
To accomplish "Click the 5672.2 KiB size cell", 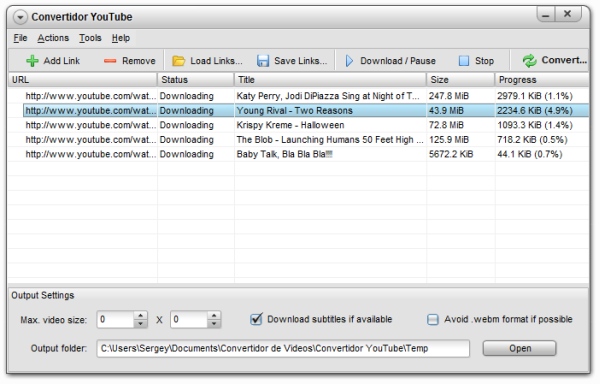I will pos(451,154).
